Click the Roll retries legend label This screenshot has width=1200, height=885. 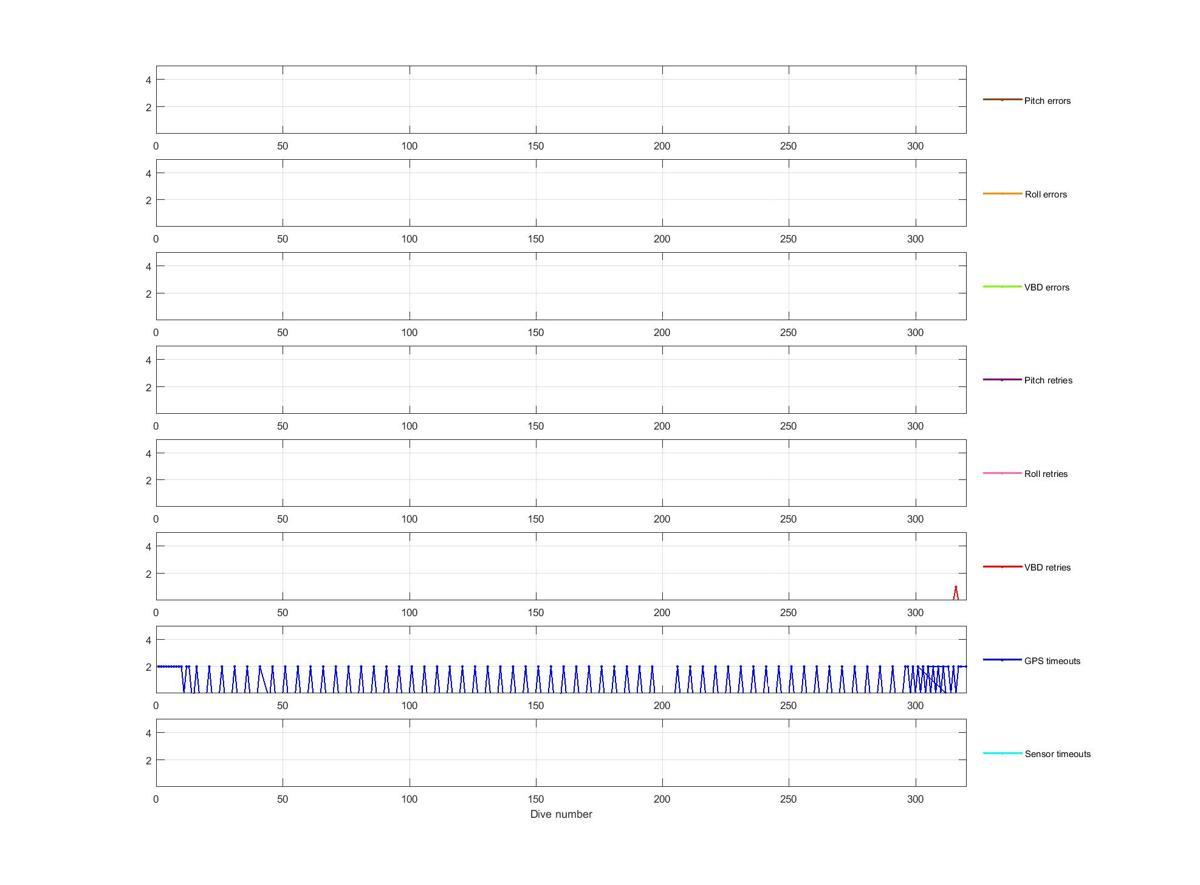point(1046,474)
